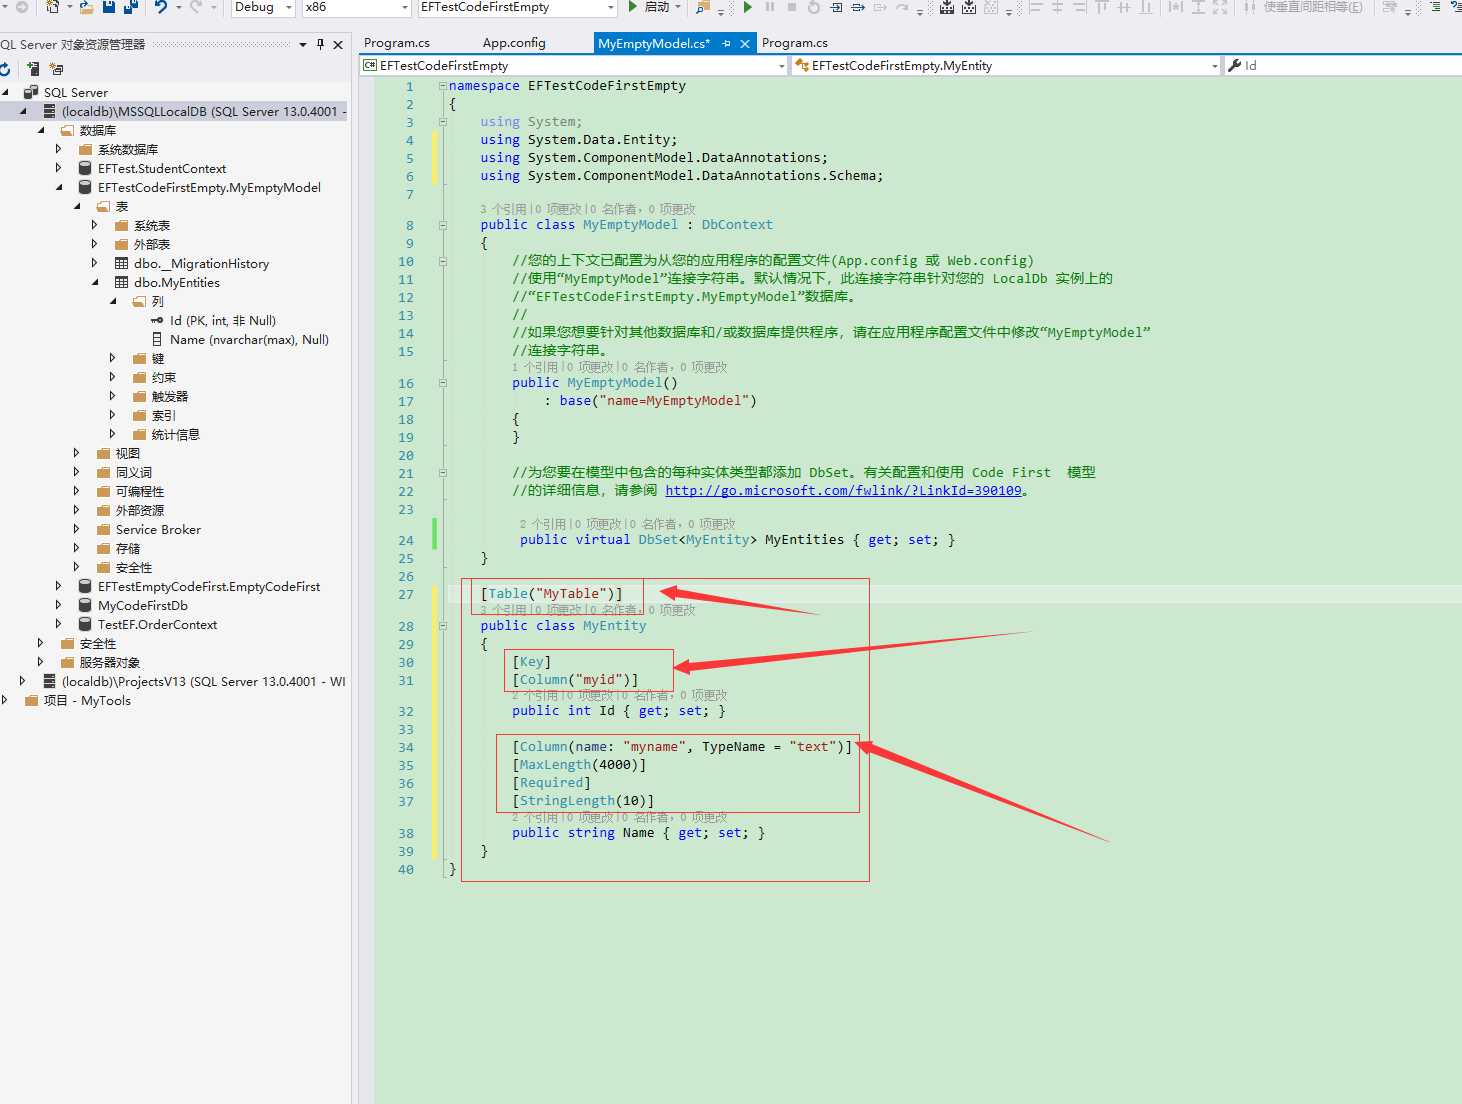Click the dbo.MyEntities table icon
Screen dimensions: 1462x1104
click(121, 283)
